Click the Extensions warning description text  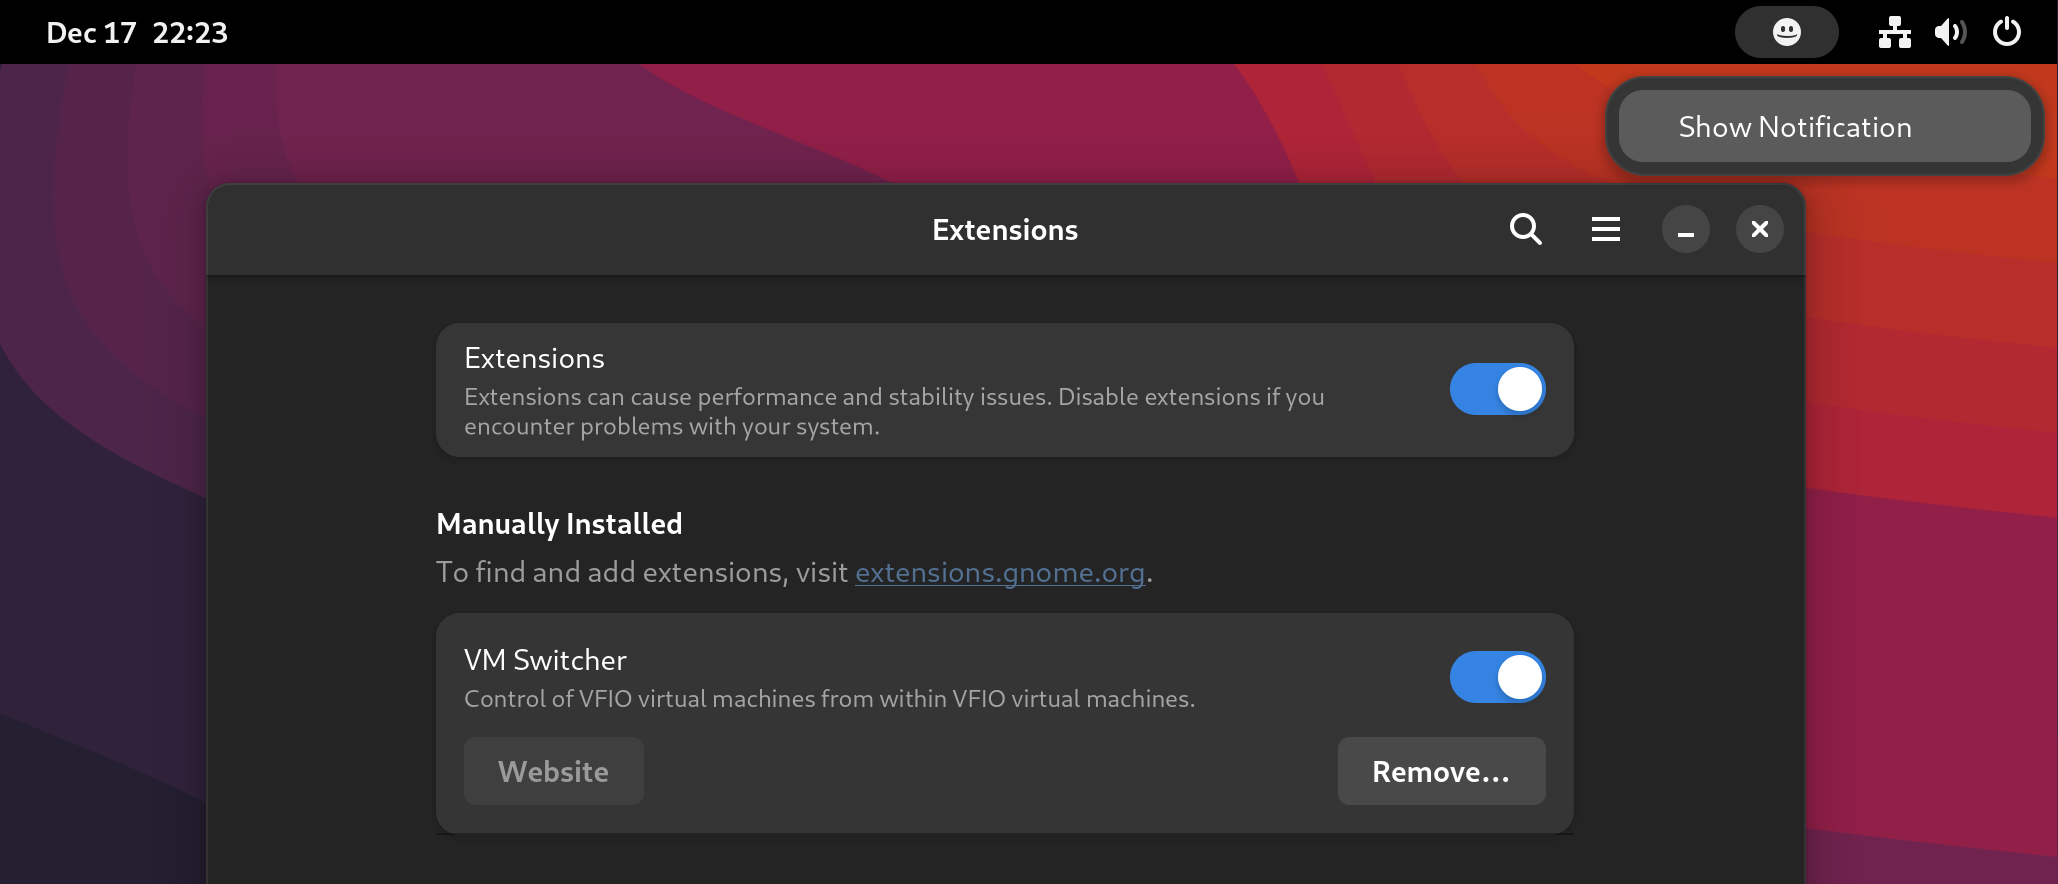tap(893, 411)
